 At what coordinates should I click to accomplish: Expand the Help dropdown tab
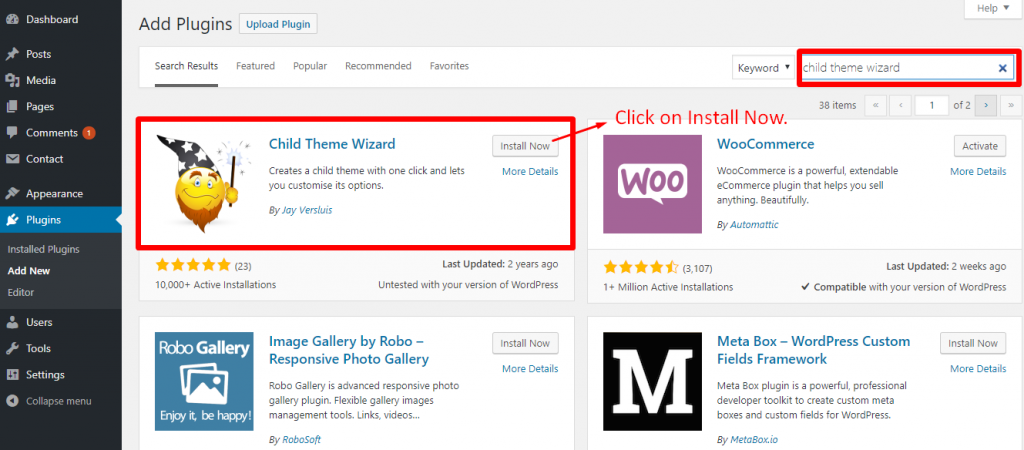(995, 8)
